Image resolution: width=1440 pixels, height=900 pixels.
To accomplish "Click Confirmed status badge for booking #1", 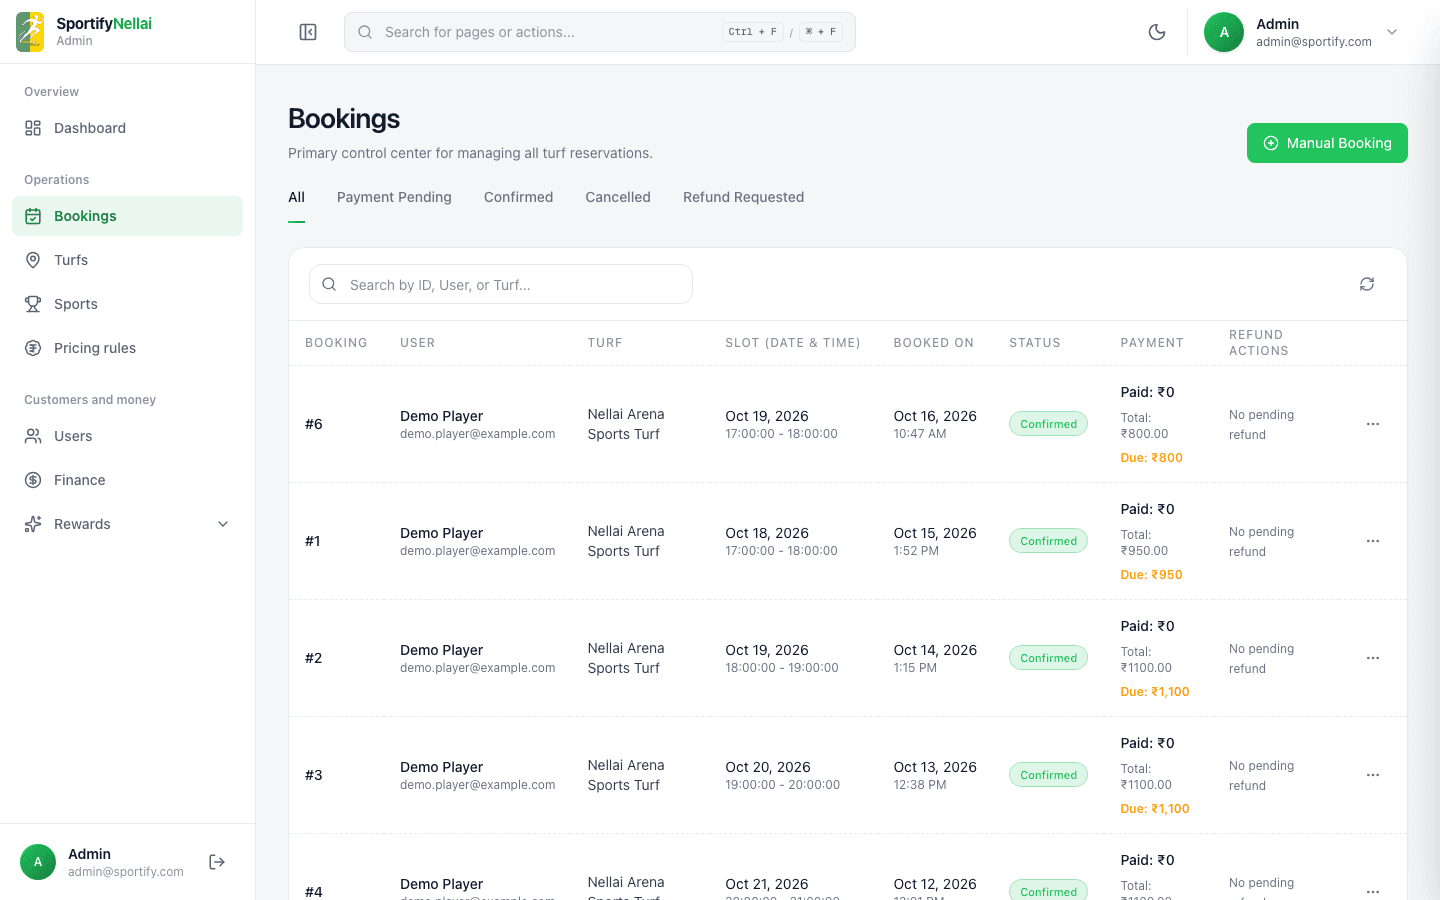I will [1048, 541].
